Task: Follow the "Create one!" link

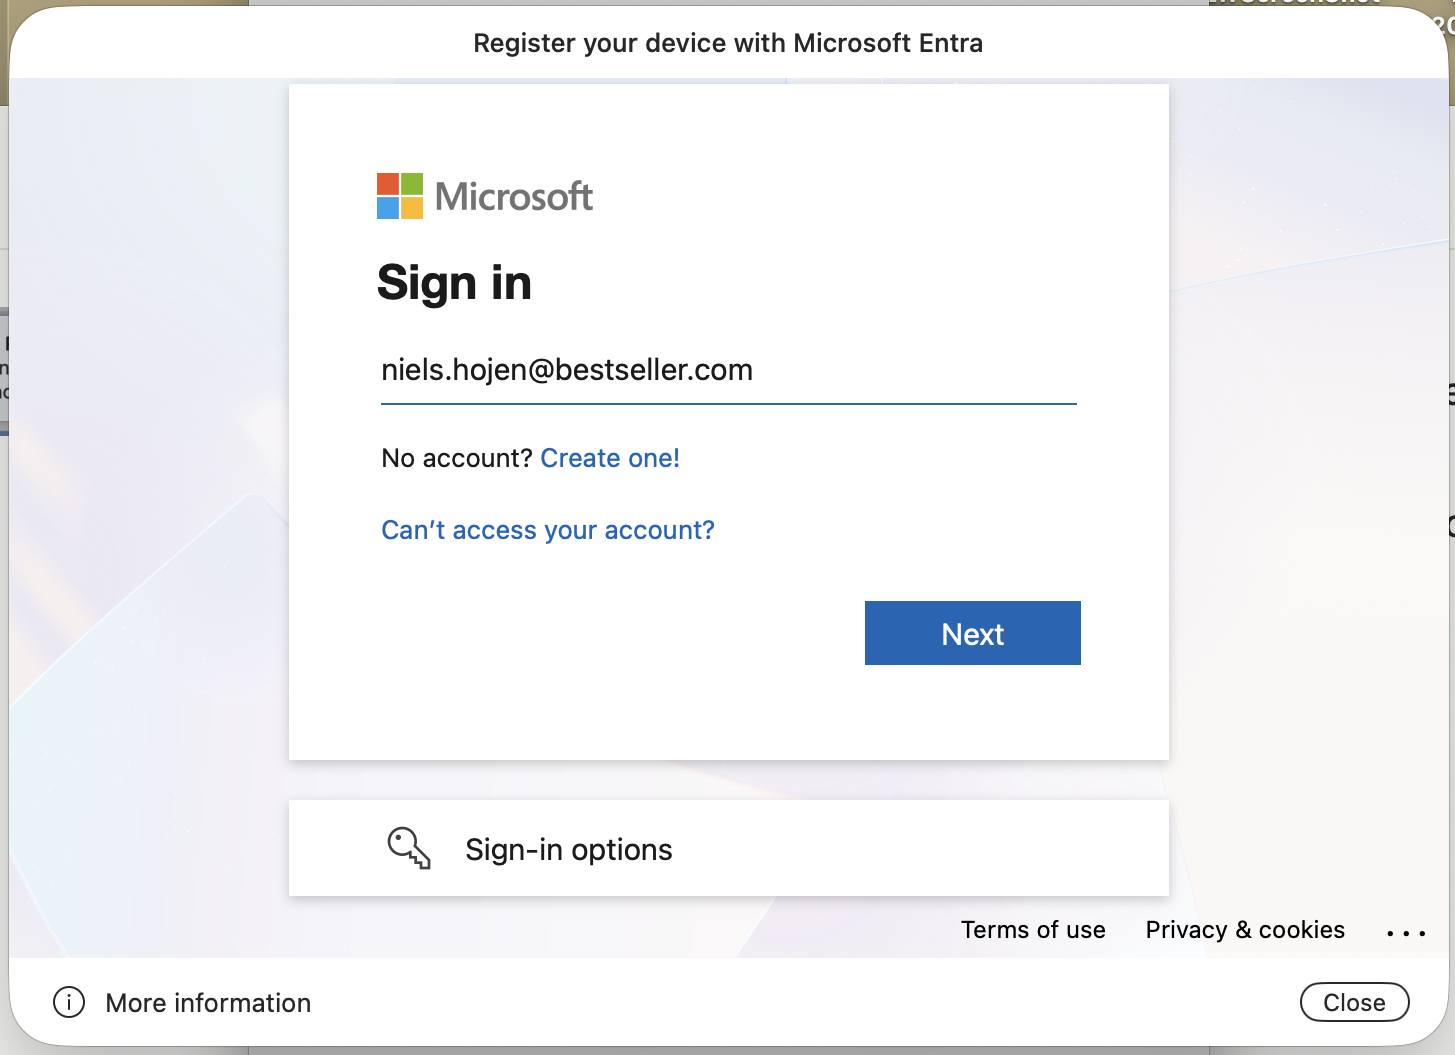Action: click(610, 458)
